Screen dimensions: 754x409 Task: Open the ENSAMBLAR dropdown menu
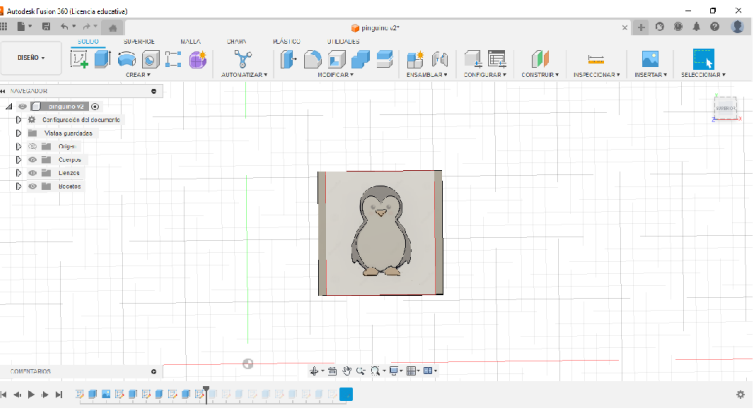tap(427, 75)
